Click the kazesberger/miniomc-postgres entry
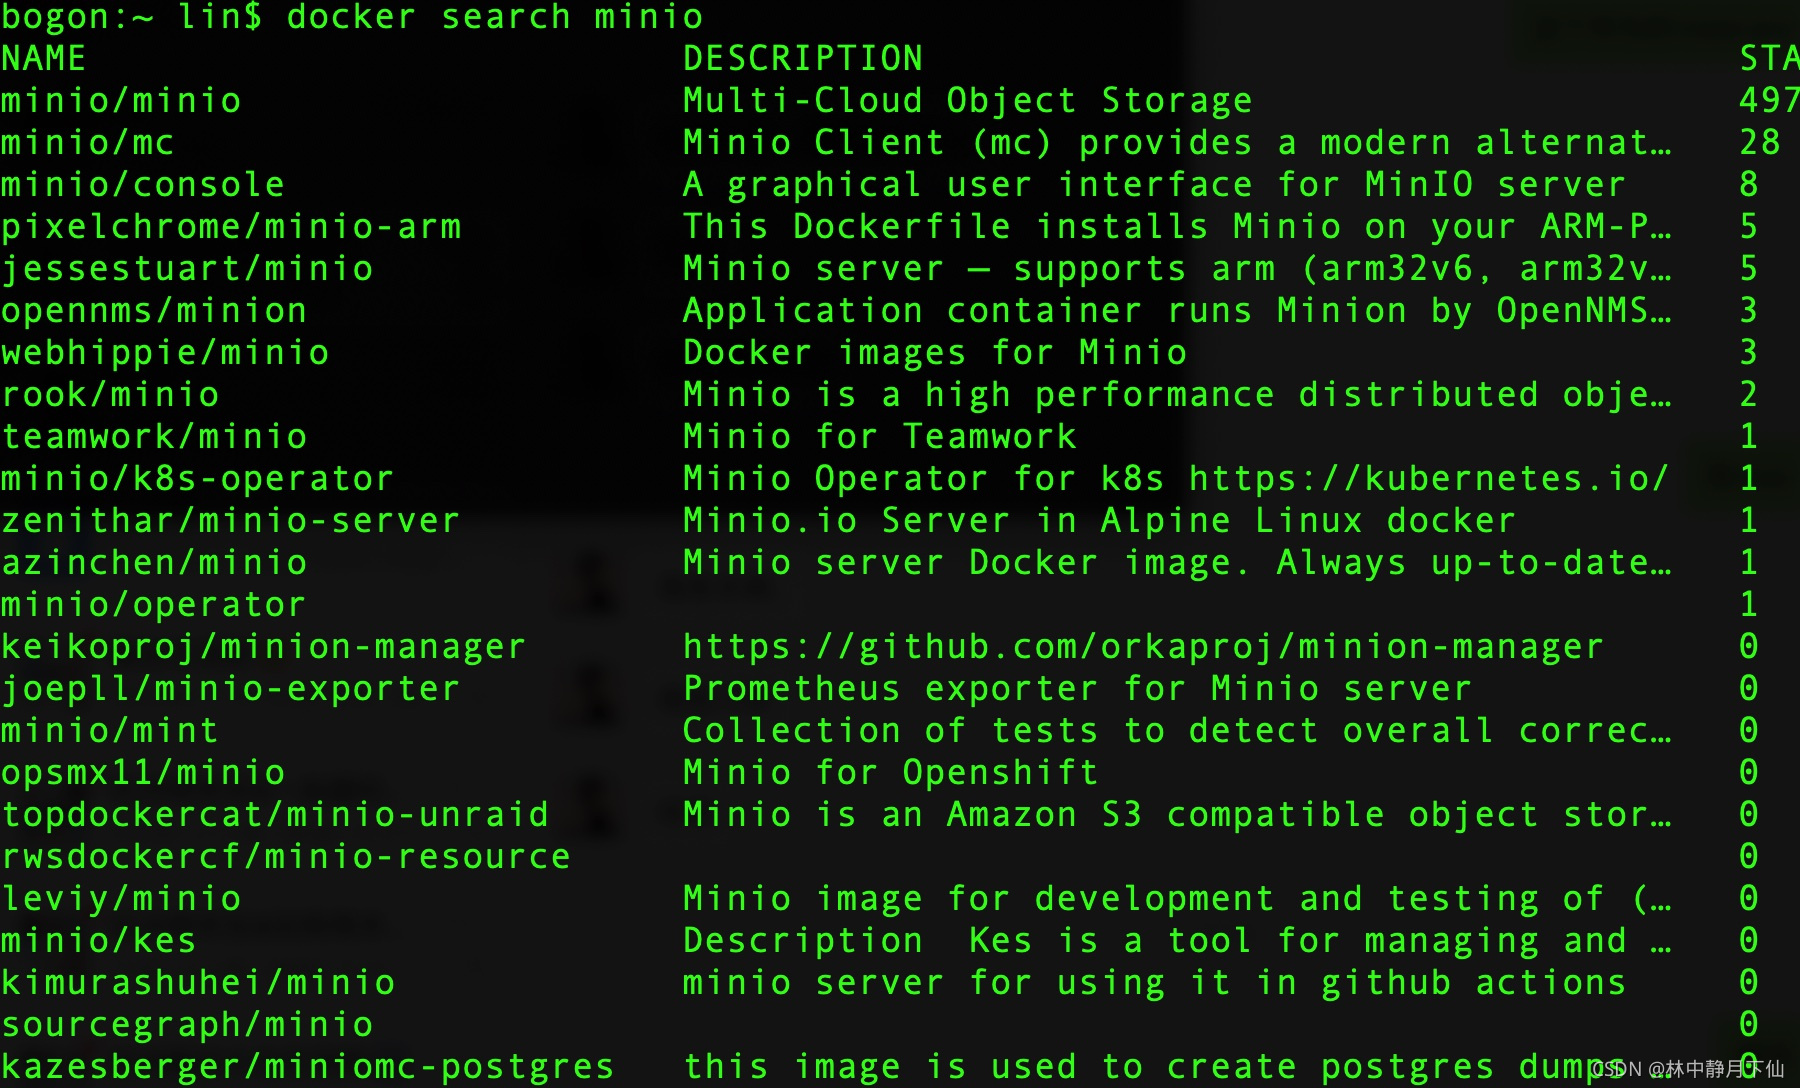This screenshot has width=1800, height=1088. coord(307,1067)
